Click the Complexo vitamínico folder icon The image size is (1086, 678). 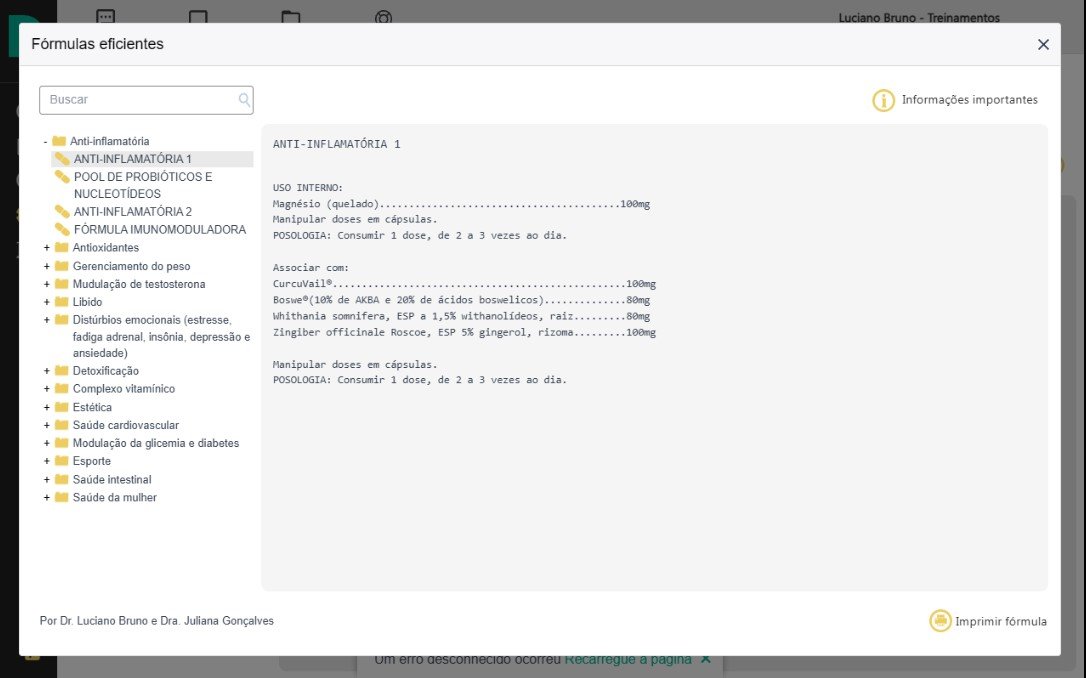(62, 389)
